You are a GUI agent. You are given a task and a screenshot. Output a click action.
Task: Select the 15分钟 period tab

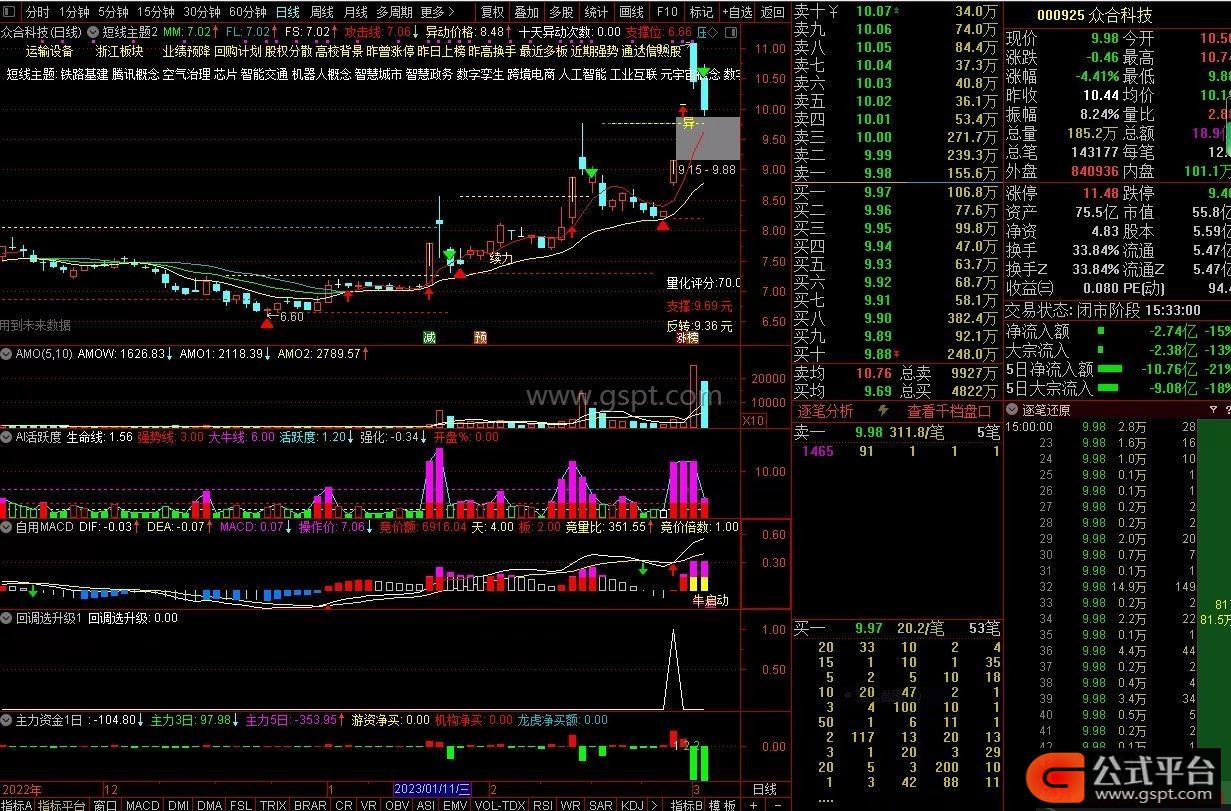pos(156,12)
